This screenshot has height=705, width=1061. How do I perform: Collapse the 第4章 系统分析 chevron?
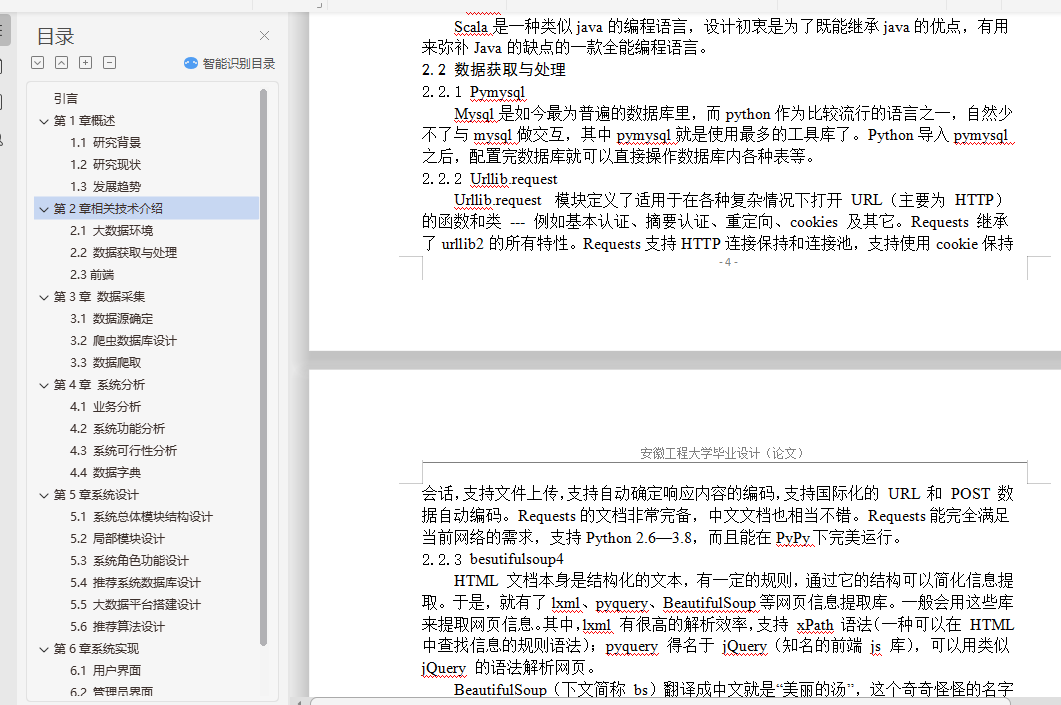pyautogui.click(x=44, y=385)
